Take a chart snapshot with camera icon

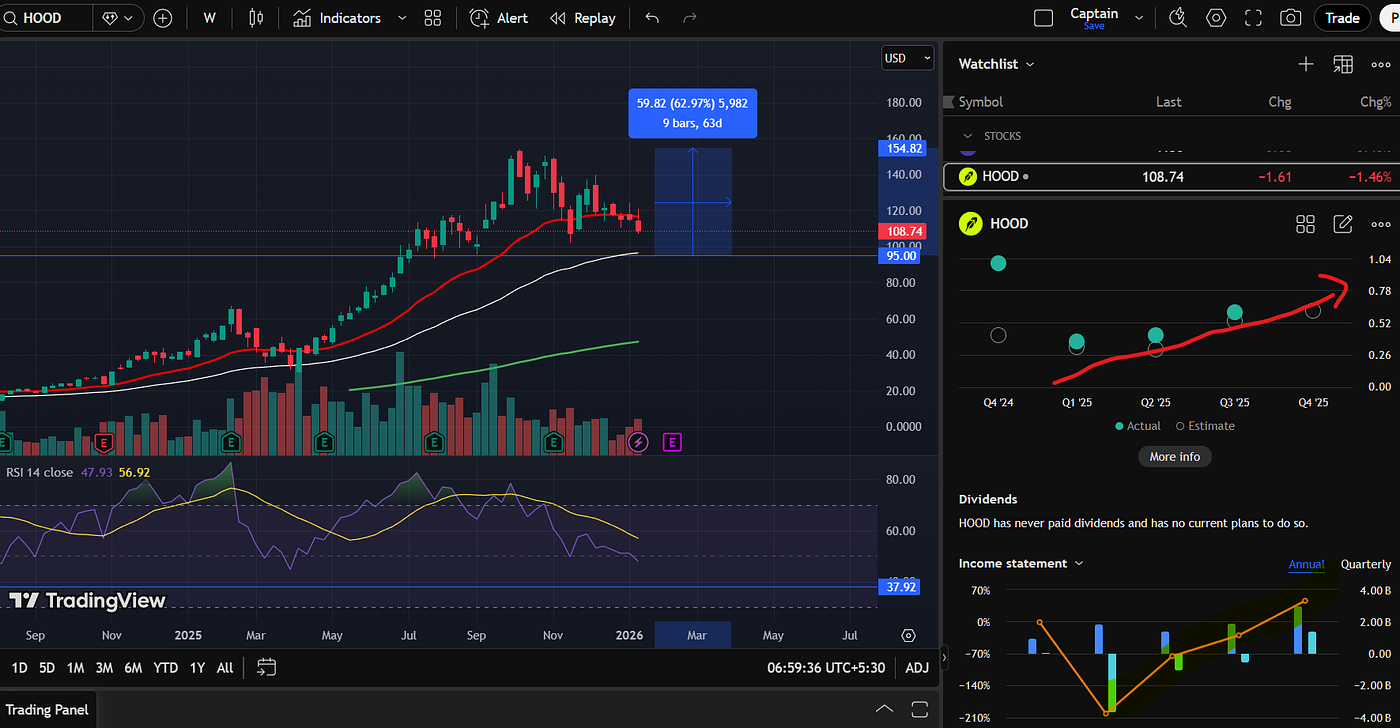point(1291,18)
